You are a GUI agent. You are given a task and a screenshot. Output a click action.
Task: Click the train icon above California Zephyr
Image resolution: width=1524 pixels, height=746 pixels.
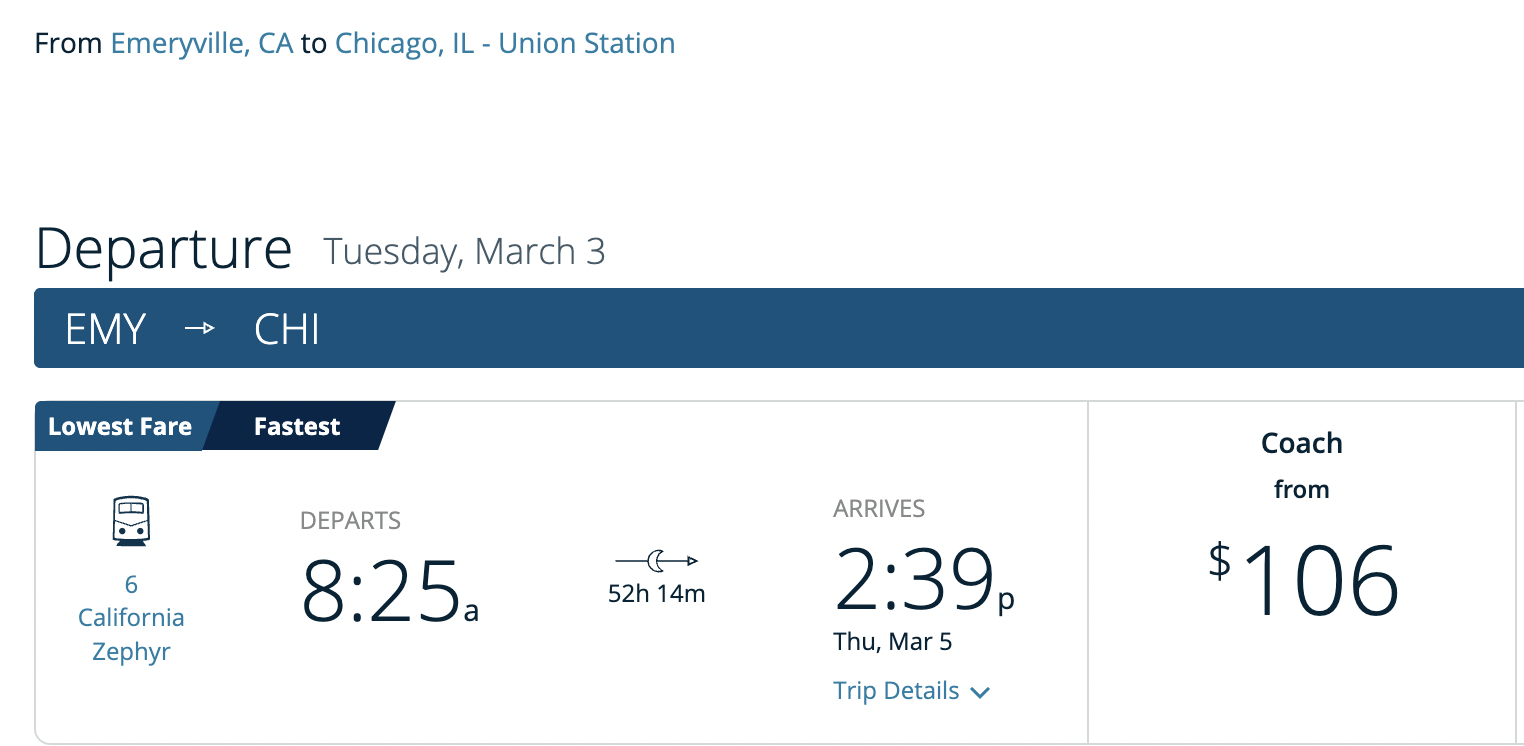click(131, 521)
